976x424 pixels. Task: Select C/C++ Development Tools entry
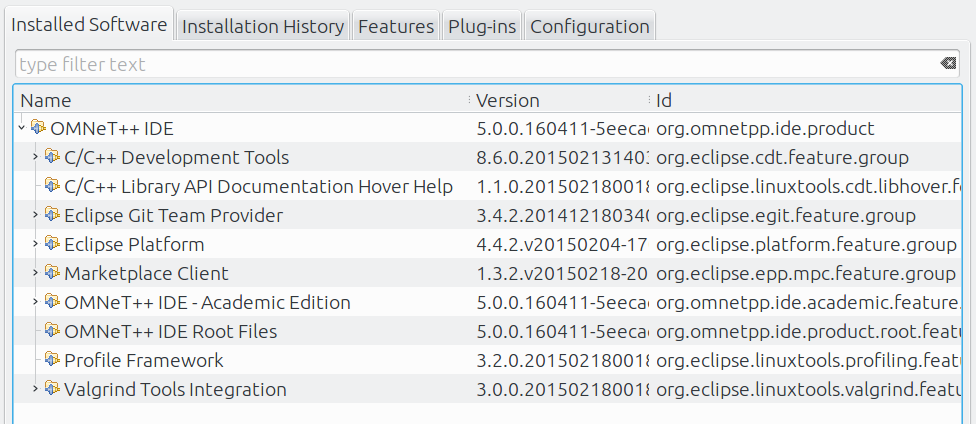pyautogui.click(x=177, y=158)
